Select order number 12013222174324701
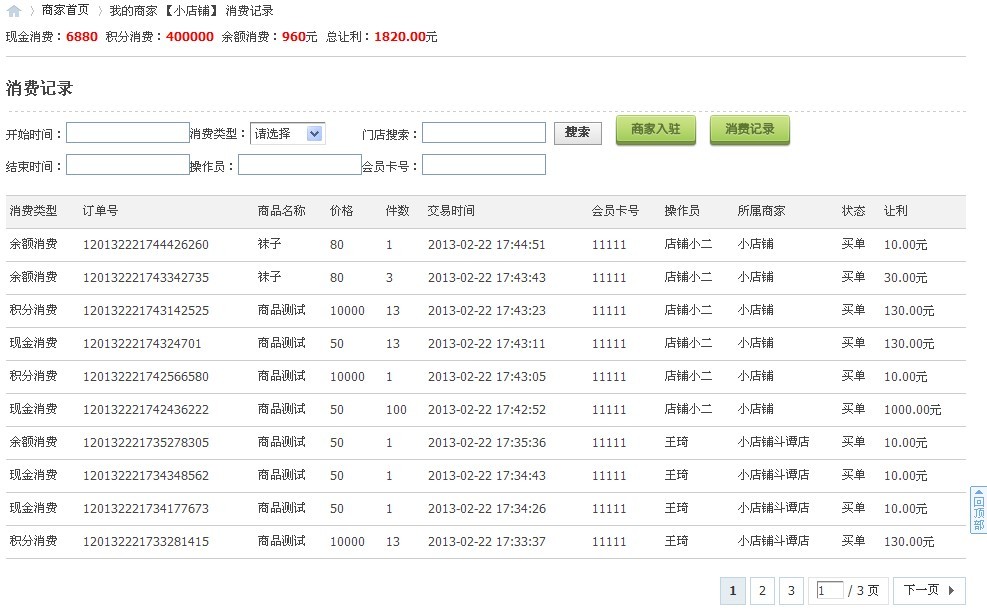 click(x=142, y=344)
